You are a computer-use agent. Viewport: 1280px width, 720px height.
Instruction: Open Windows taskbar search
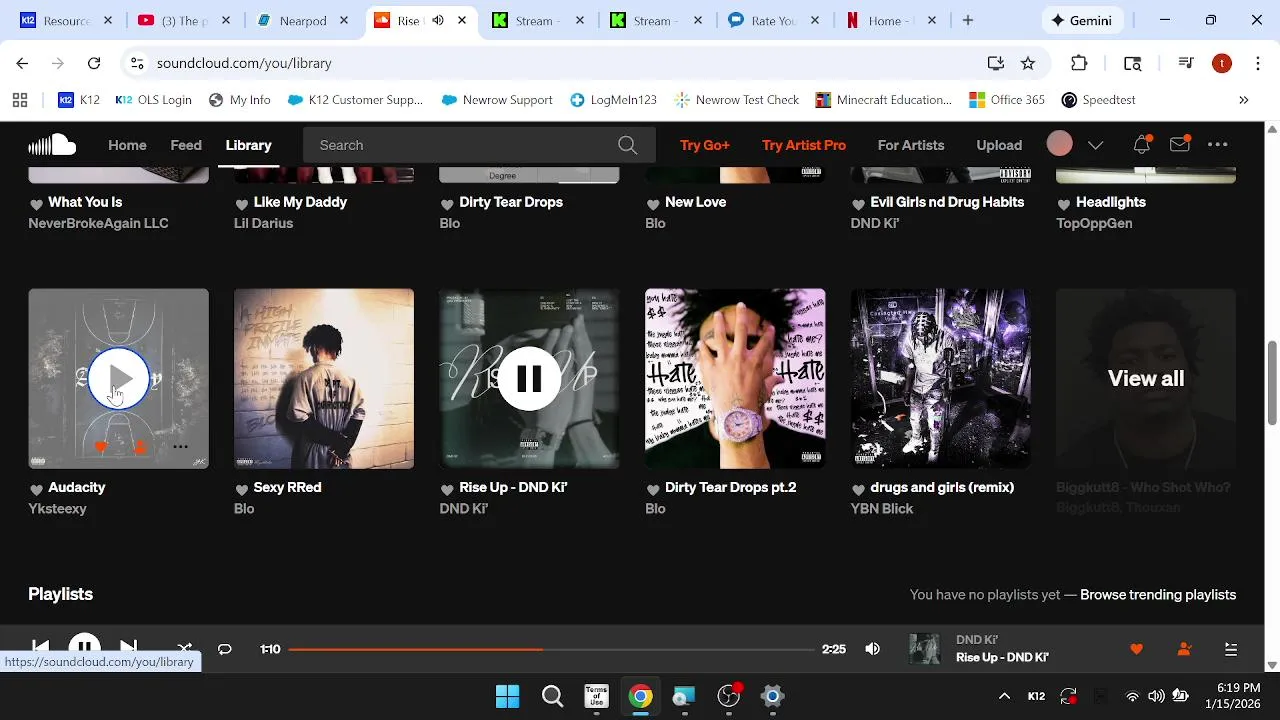coord(552,696)
